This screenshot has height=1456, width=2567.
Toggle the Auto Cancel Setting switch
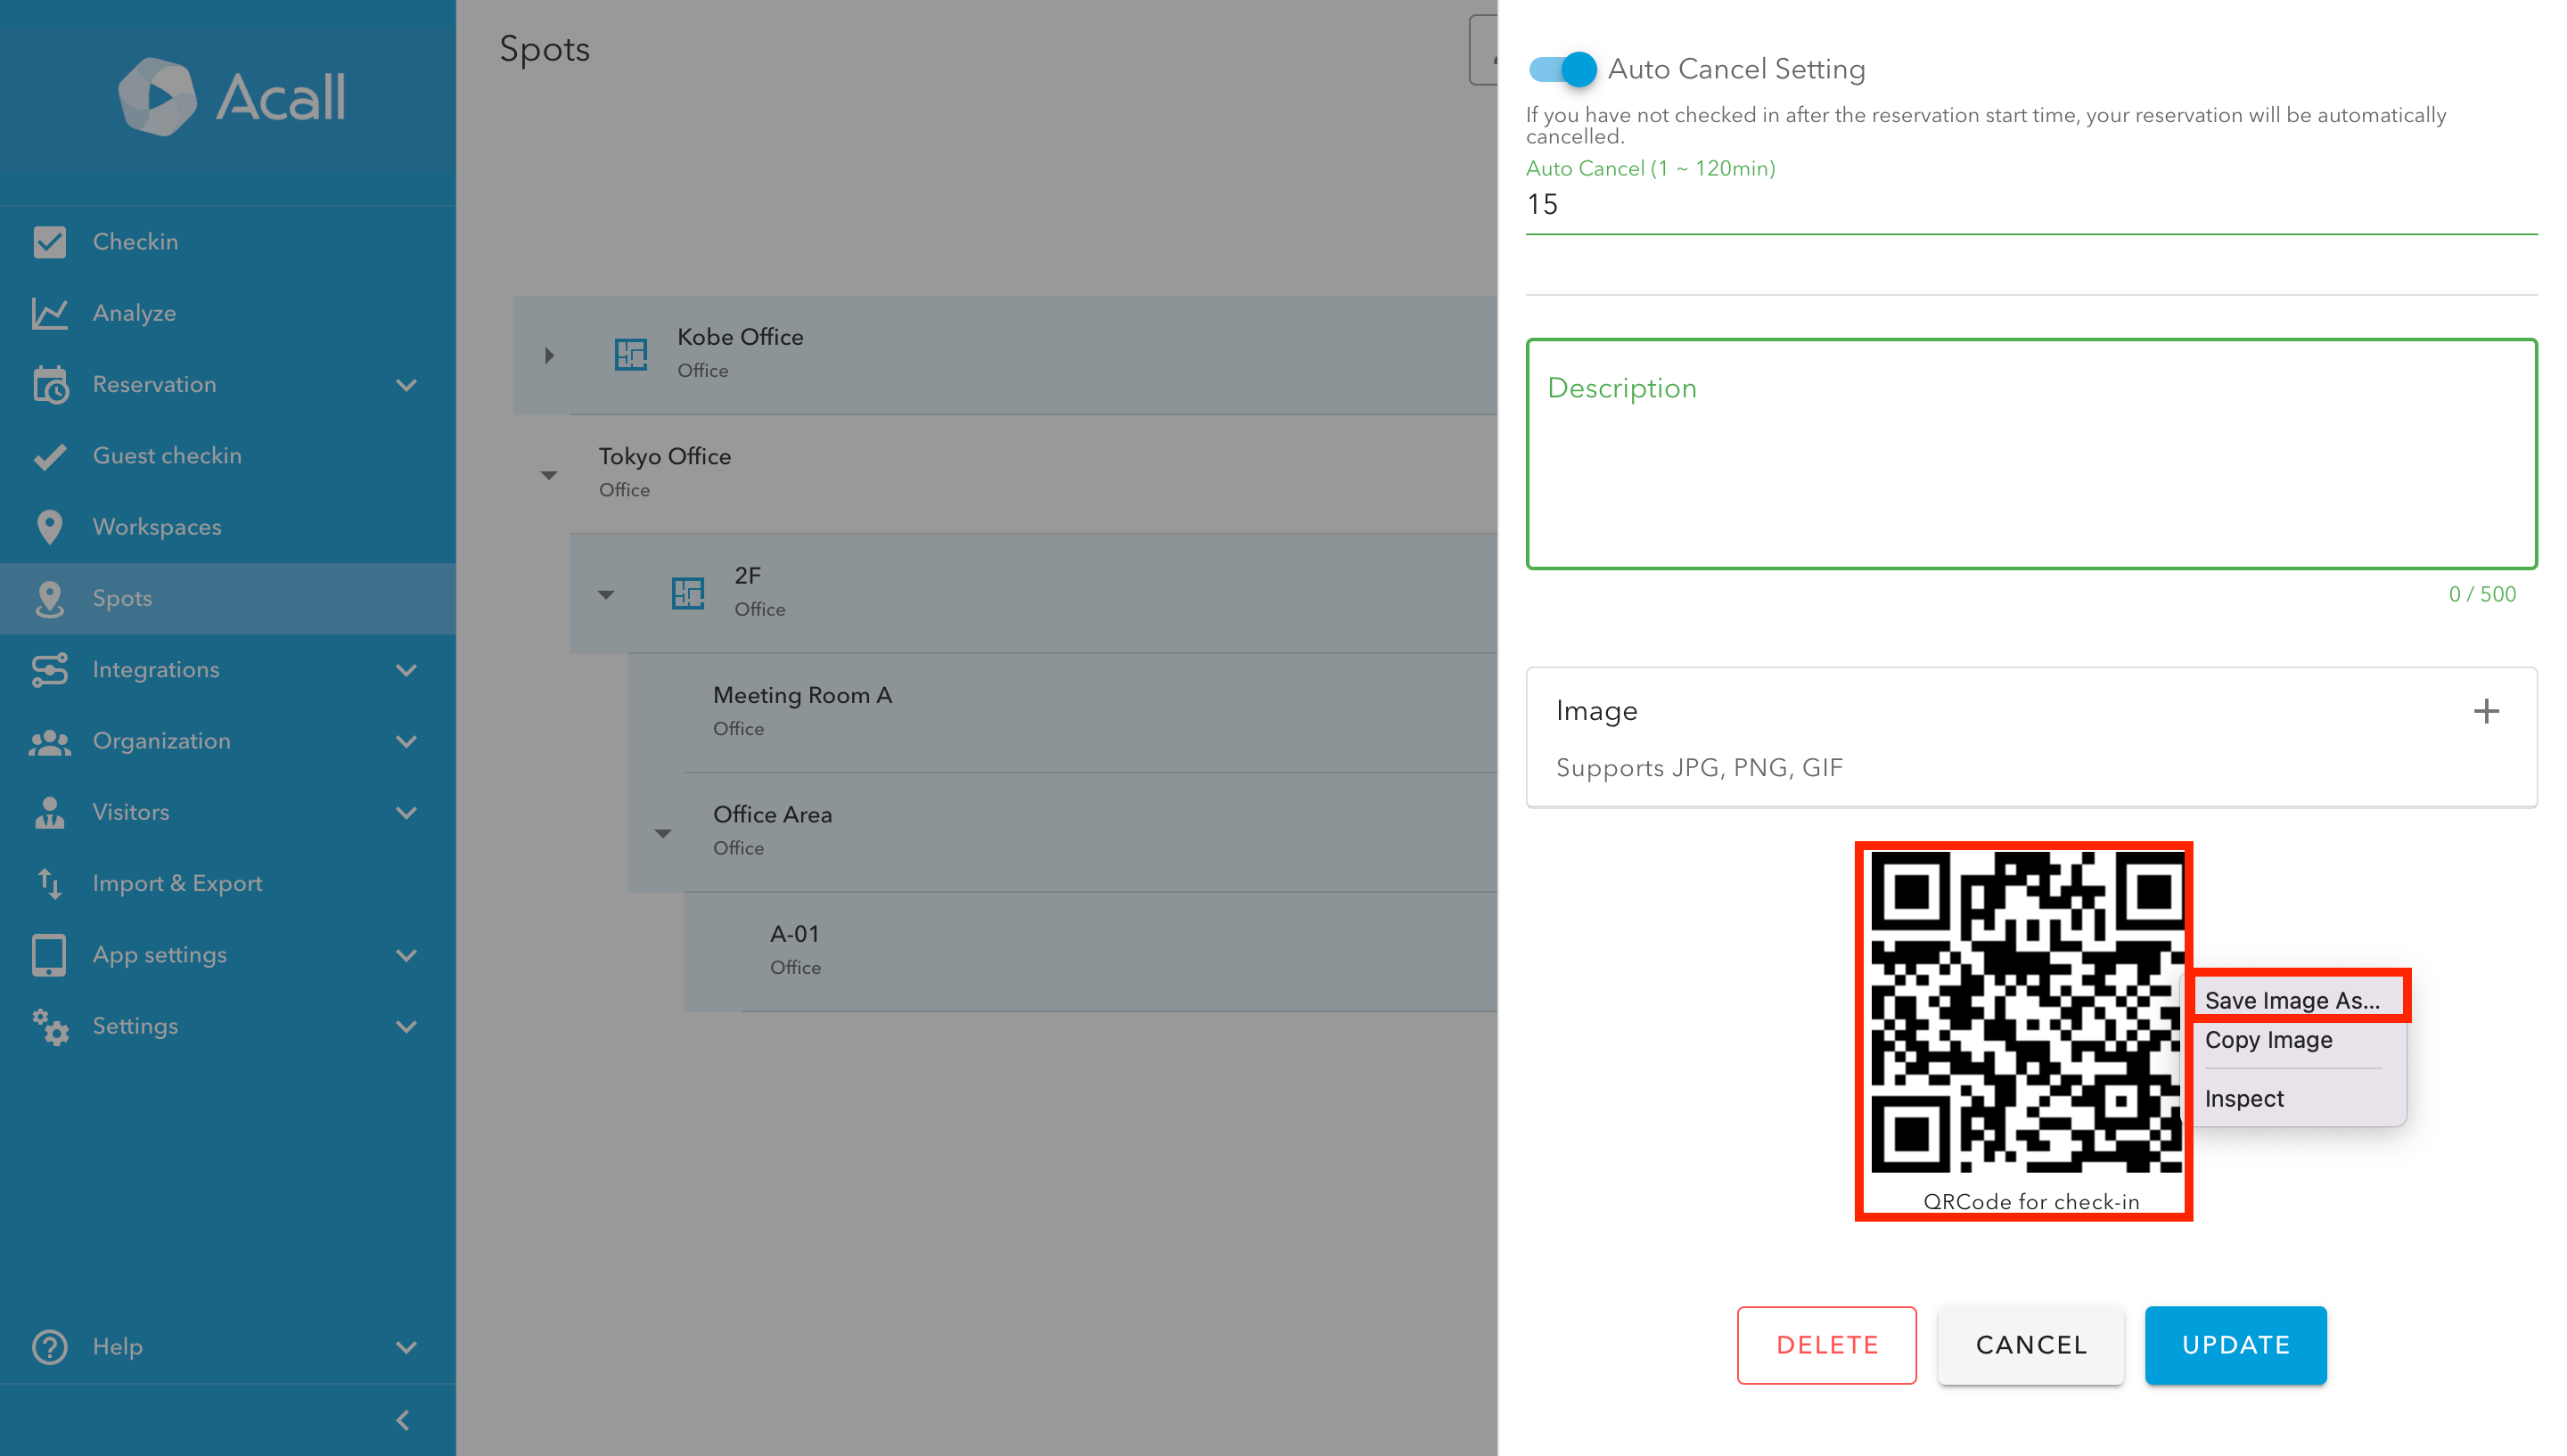click(x=1562, y=69)
